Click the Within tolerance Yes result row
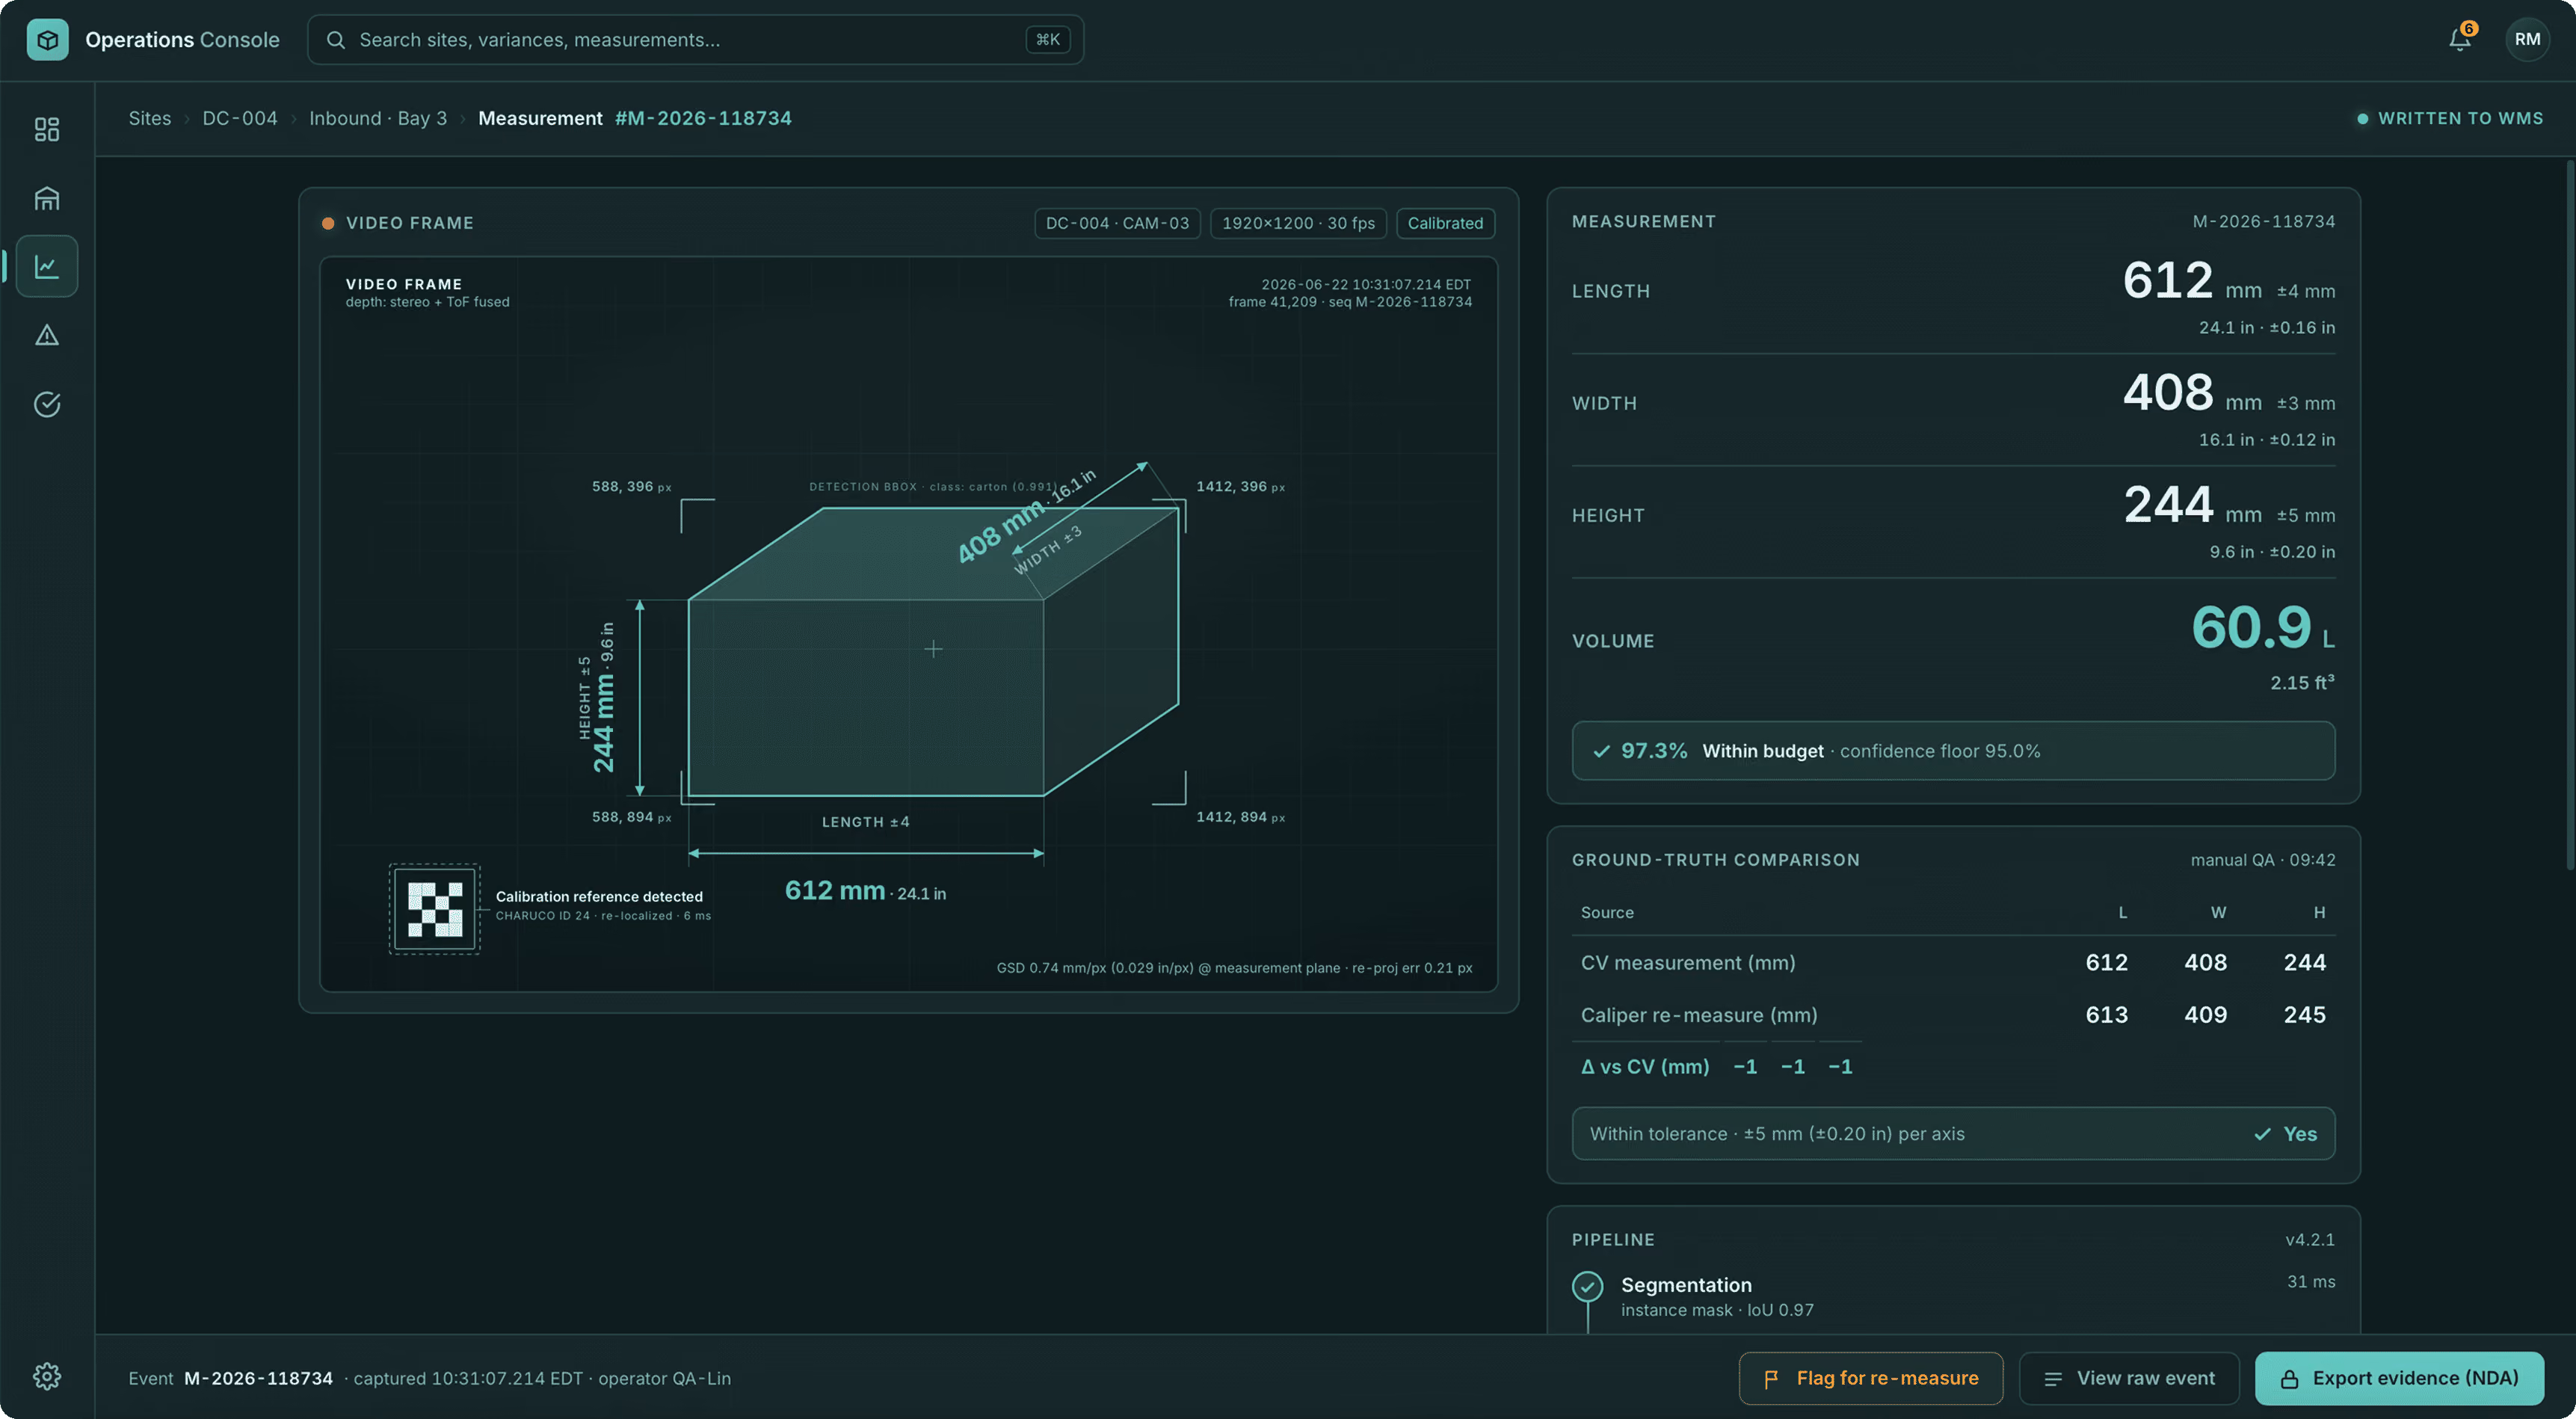This screenshot has height=1419, width=2576. [1953, 1133]
